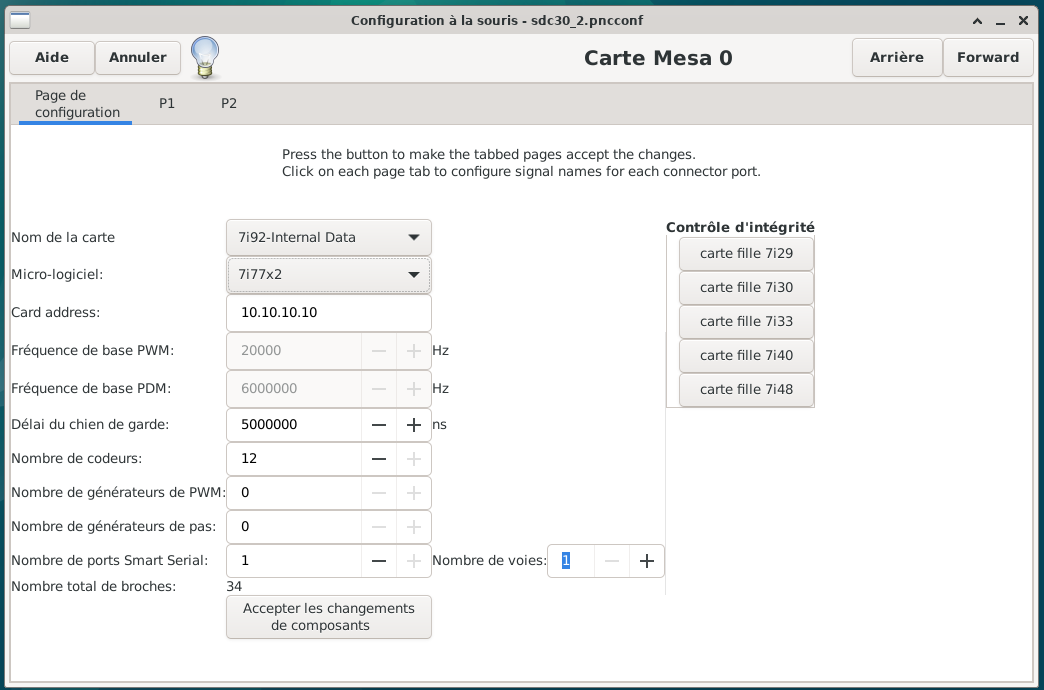
Task: Click the Carte Mesa 0 title
Action: [658, 58]
